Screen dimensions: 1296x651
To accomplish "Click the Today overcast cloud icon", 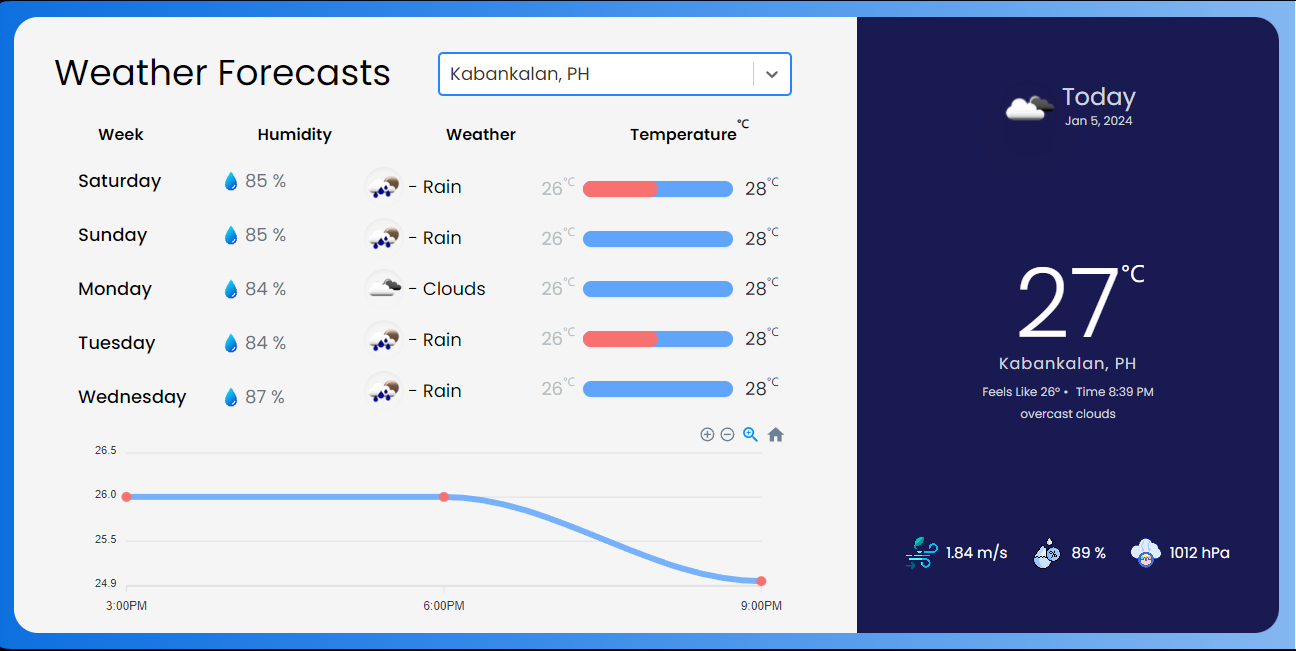I will [x=1029, y=108].
